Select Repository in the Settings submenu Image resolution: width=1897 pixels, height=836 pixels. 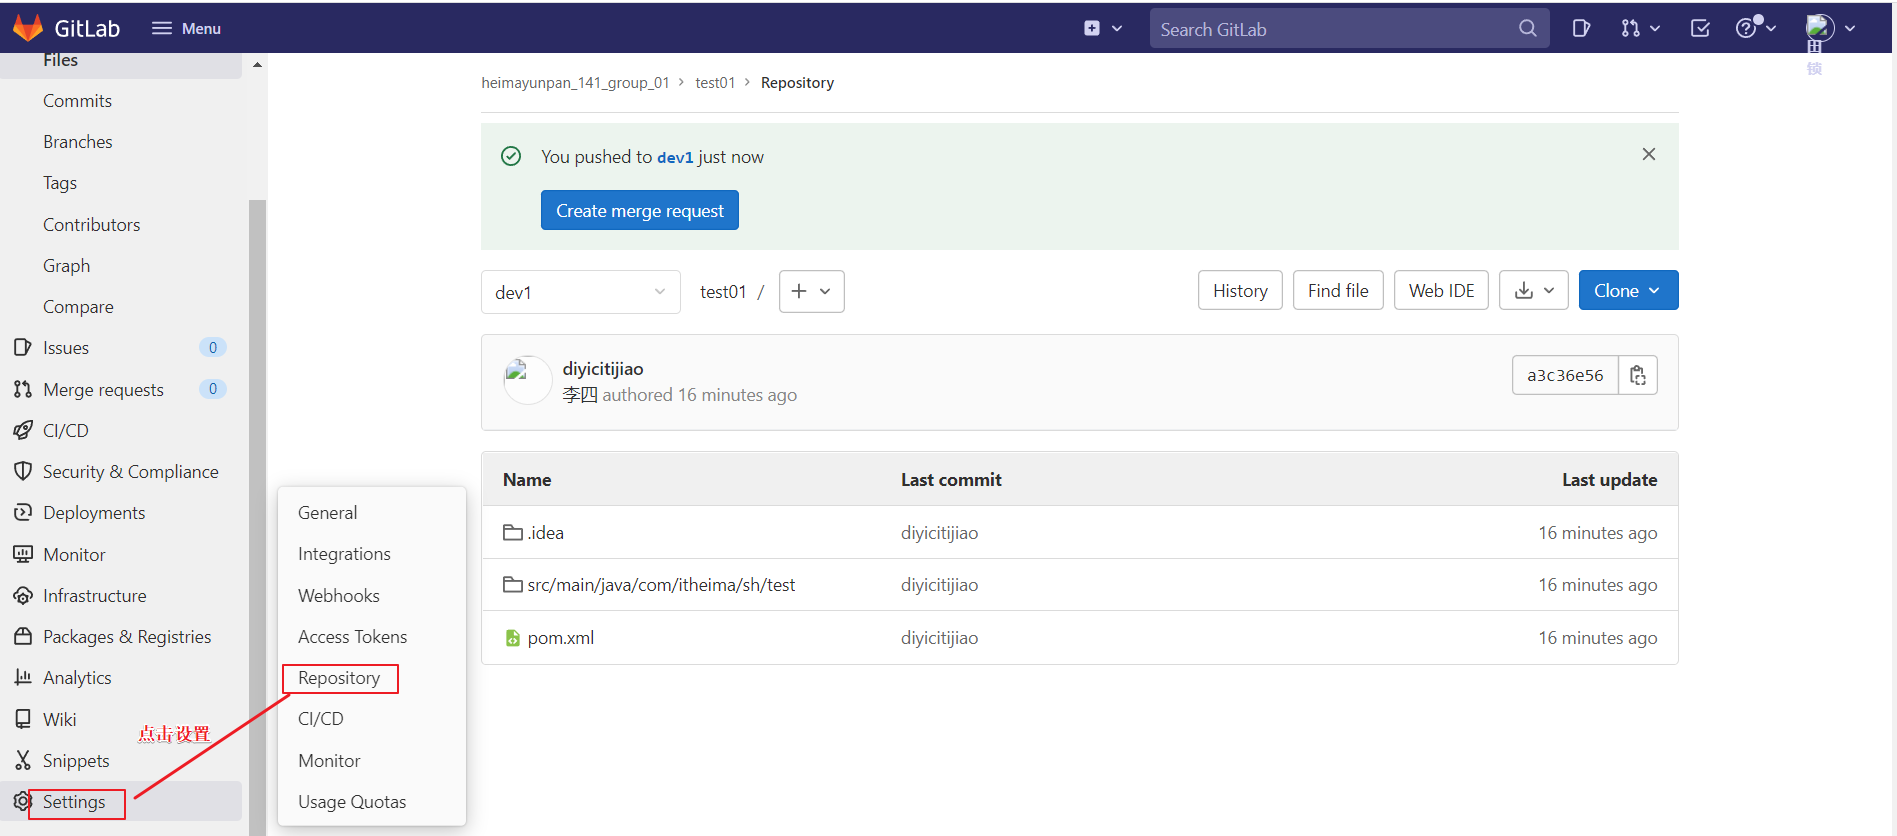pos(339,678)
